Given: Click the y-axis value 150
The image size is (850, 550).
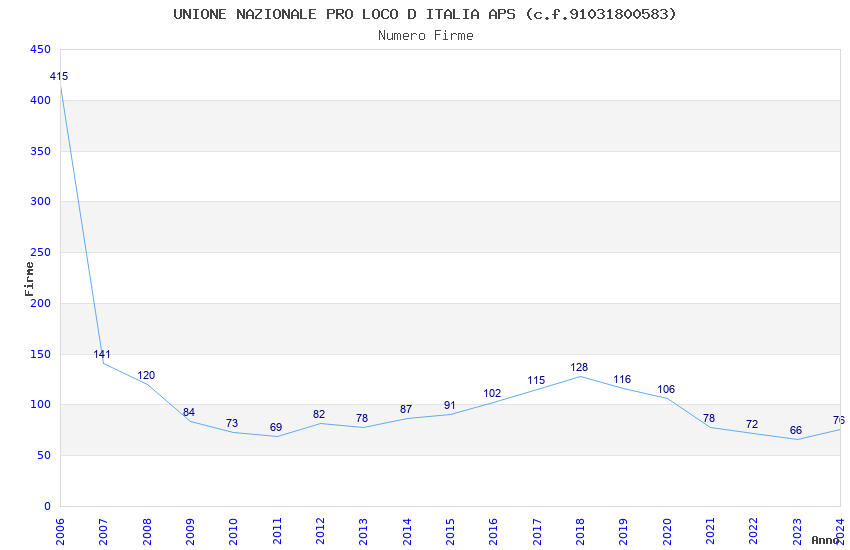Looking at the screenshot, I should (41, 354).
